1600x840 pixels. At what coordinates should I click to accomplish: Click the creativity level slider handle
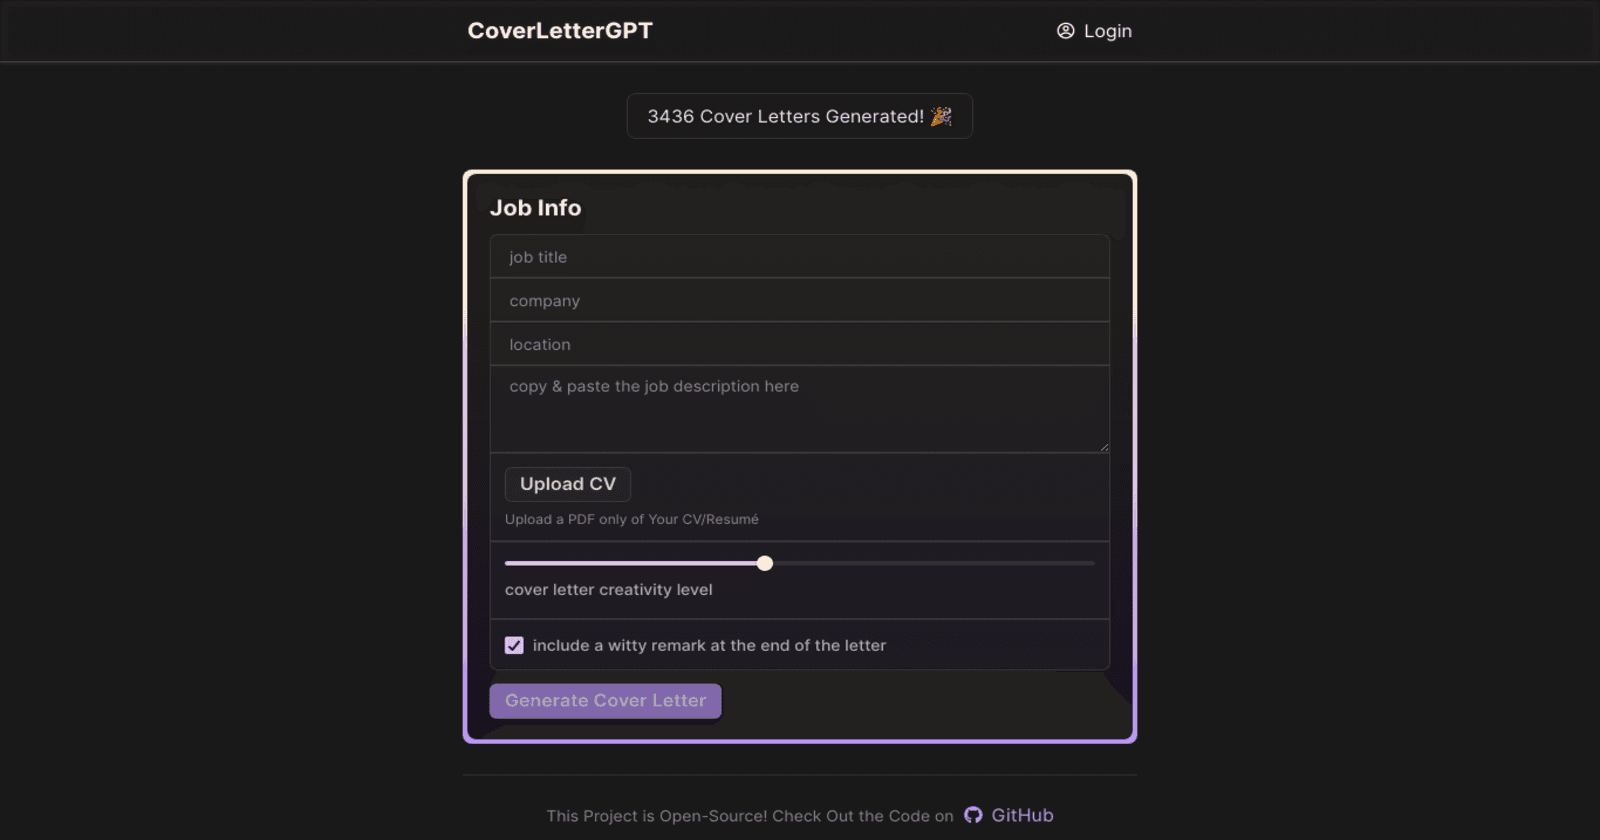(765, 563)
